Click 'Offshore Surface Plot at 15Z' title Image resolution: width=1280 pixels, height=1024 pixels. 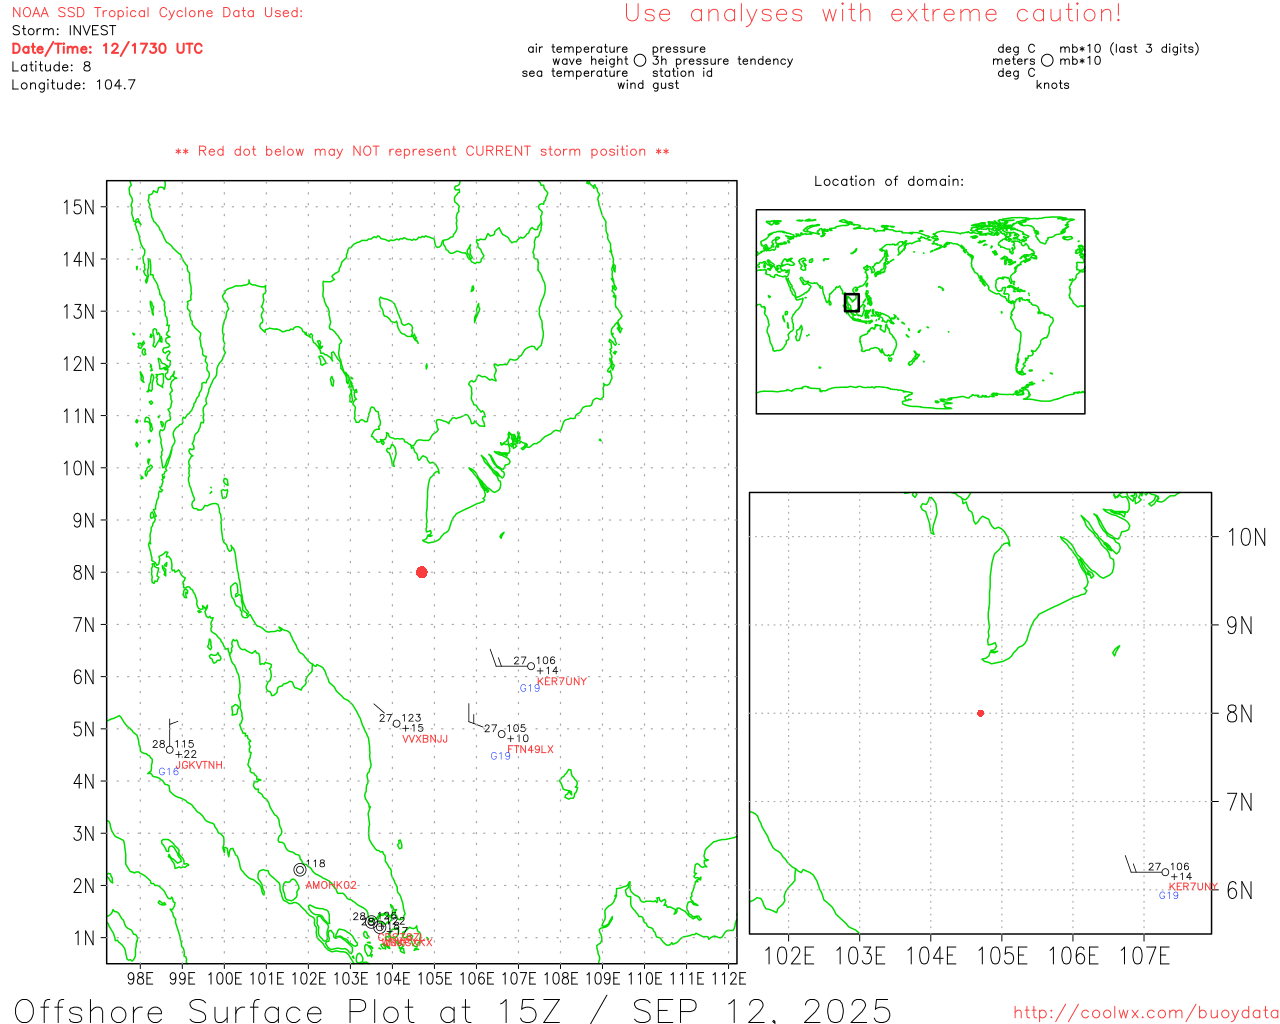(453, 1010)
